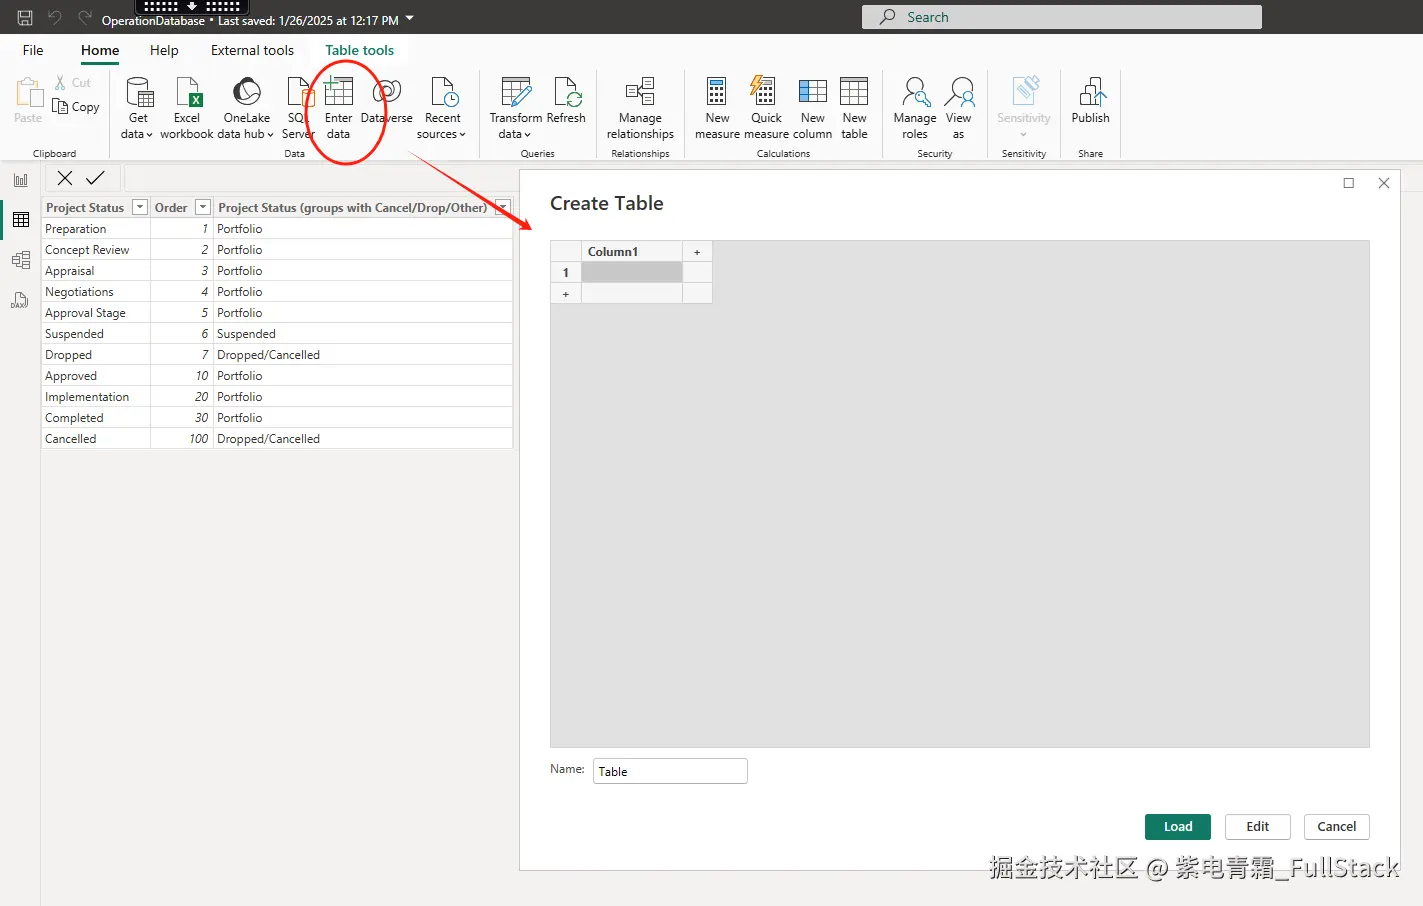Click the Cut scissors icon

click(x=61, y=83)
